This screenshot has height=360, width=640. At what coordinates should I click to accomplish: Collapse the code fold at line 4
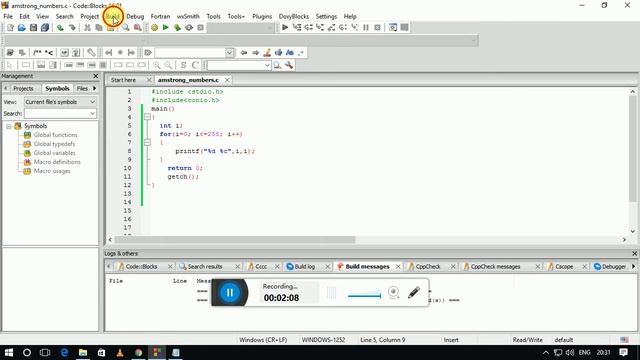coord(147,117)
